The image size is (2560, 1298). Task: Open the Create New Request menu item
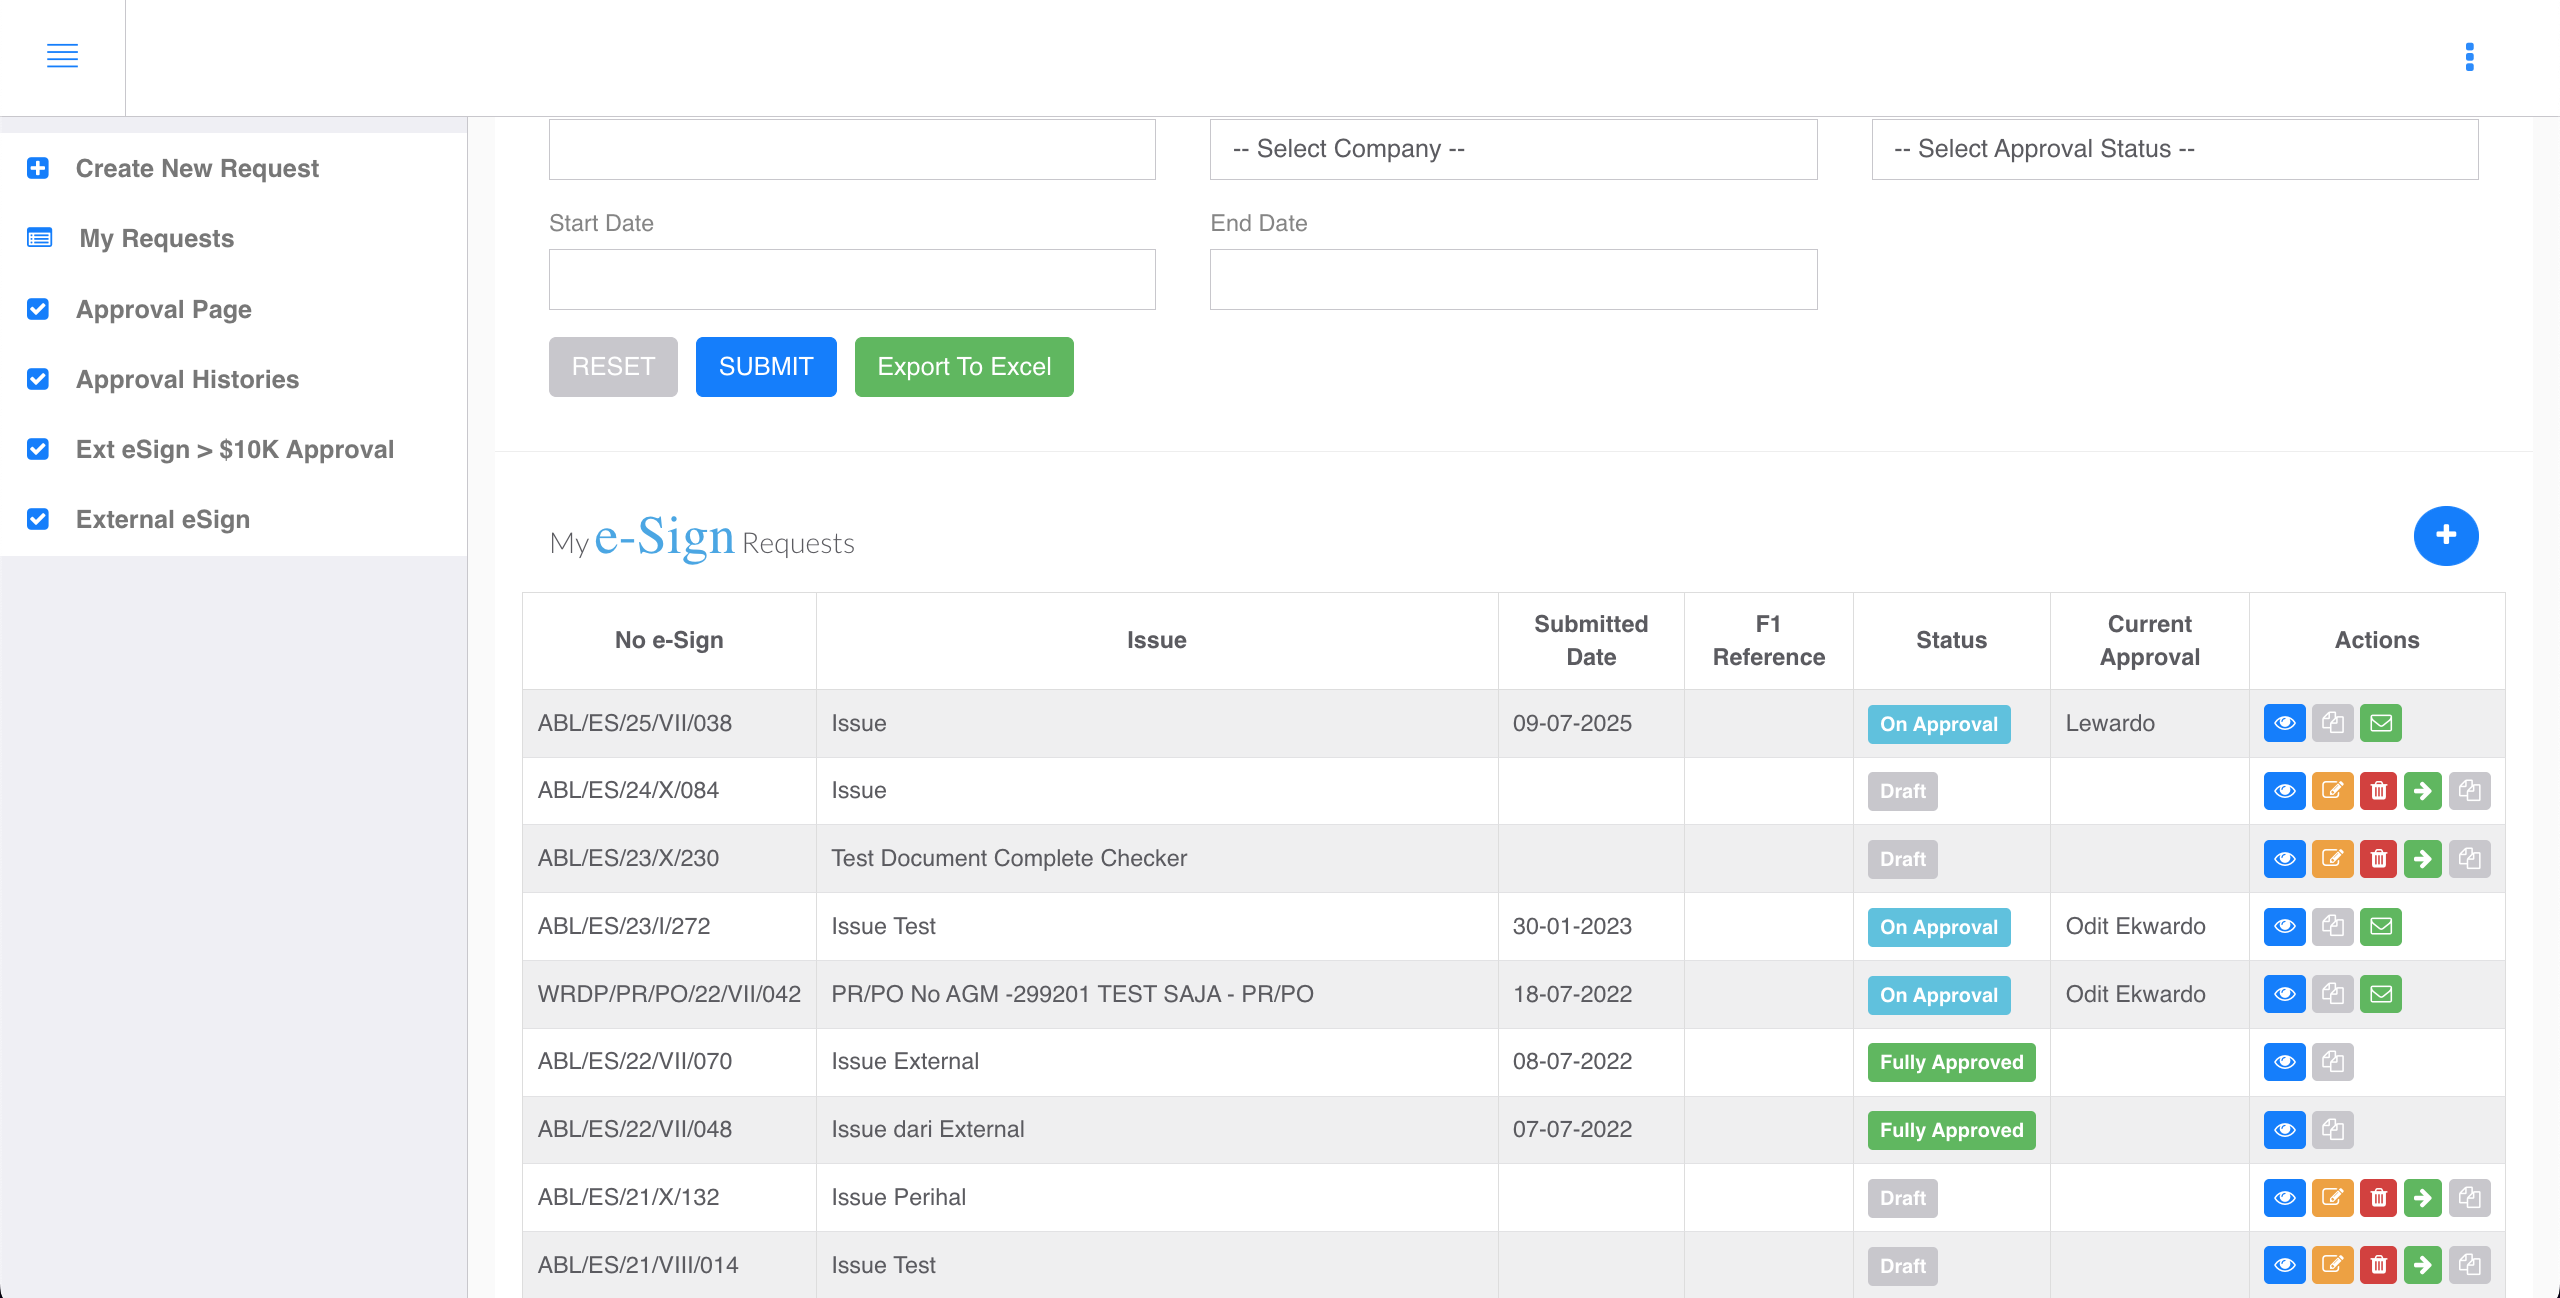point(196,168)
